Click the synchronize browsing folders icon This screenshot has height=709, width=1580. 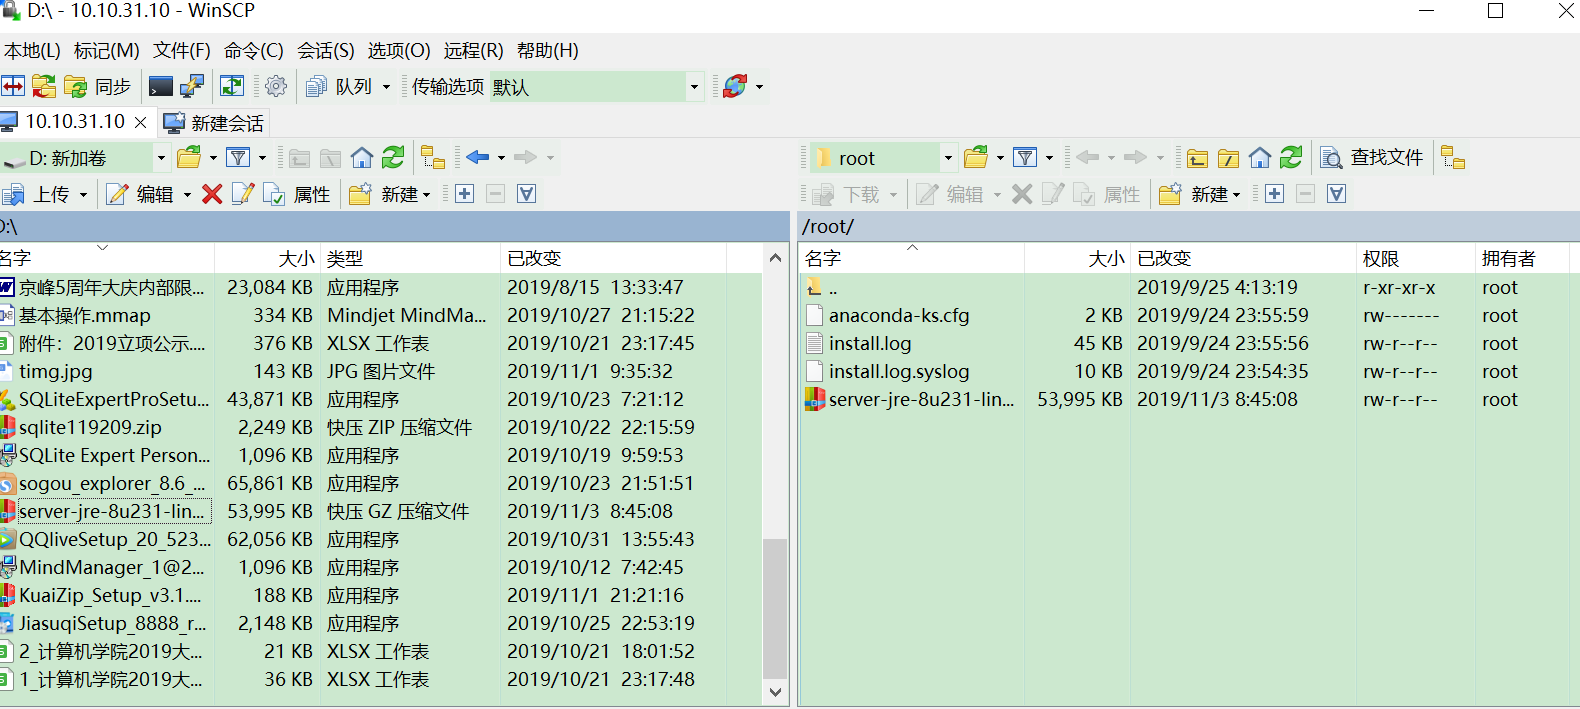pyautogui.click(x=44, y=87)
